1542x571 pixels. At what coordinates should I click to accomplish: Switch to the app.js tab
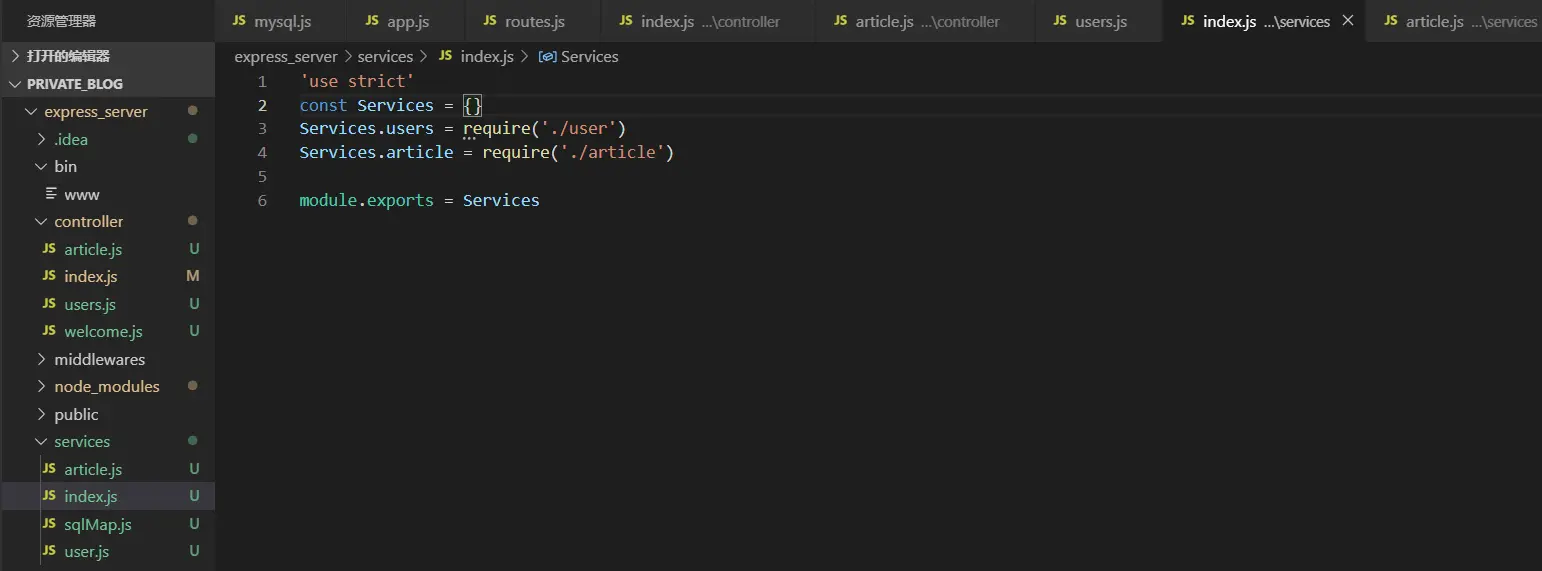405,21
